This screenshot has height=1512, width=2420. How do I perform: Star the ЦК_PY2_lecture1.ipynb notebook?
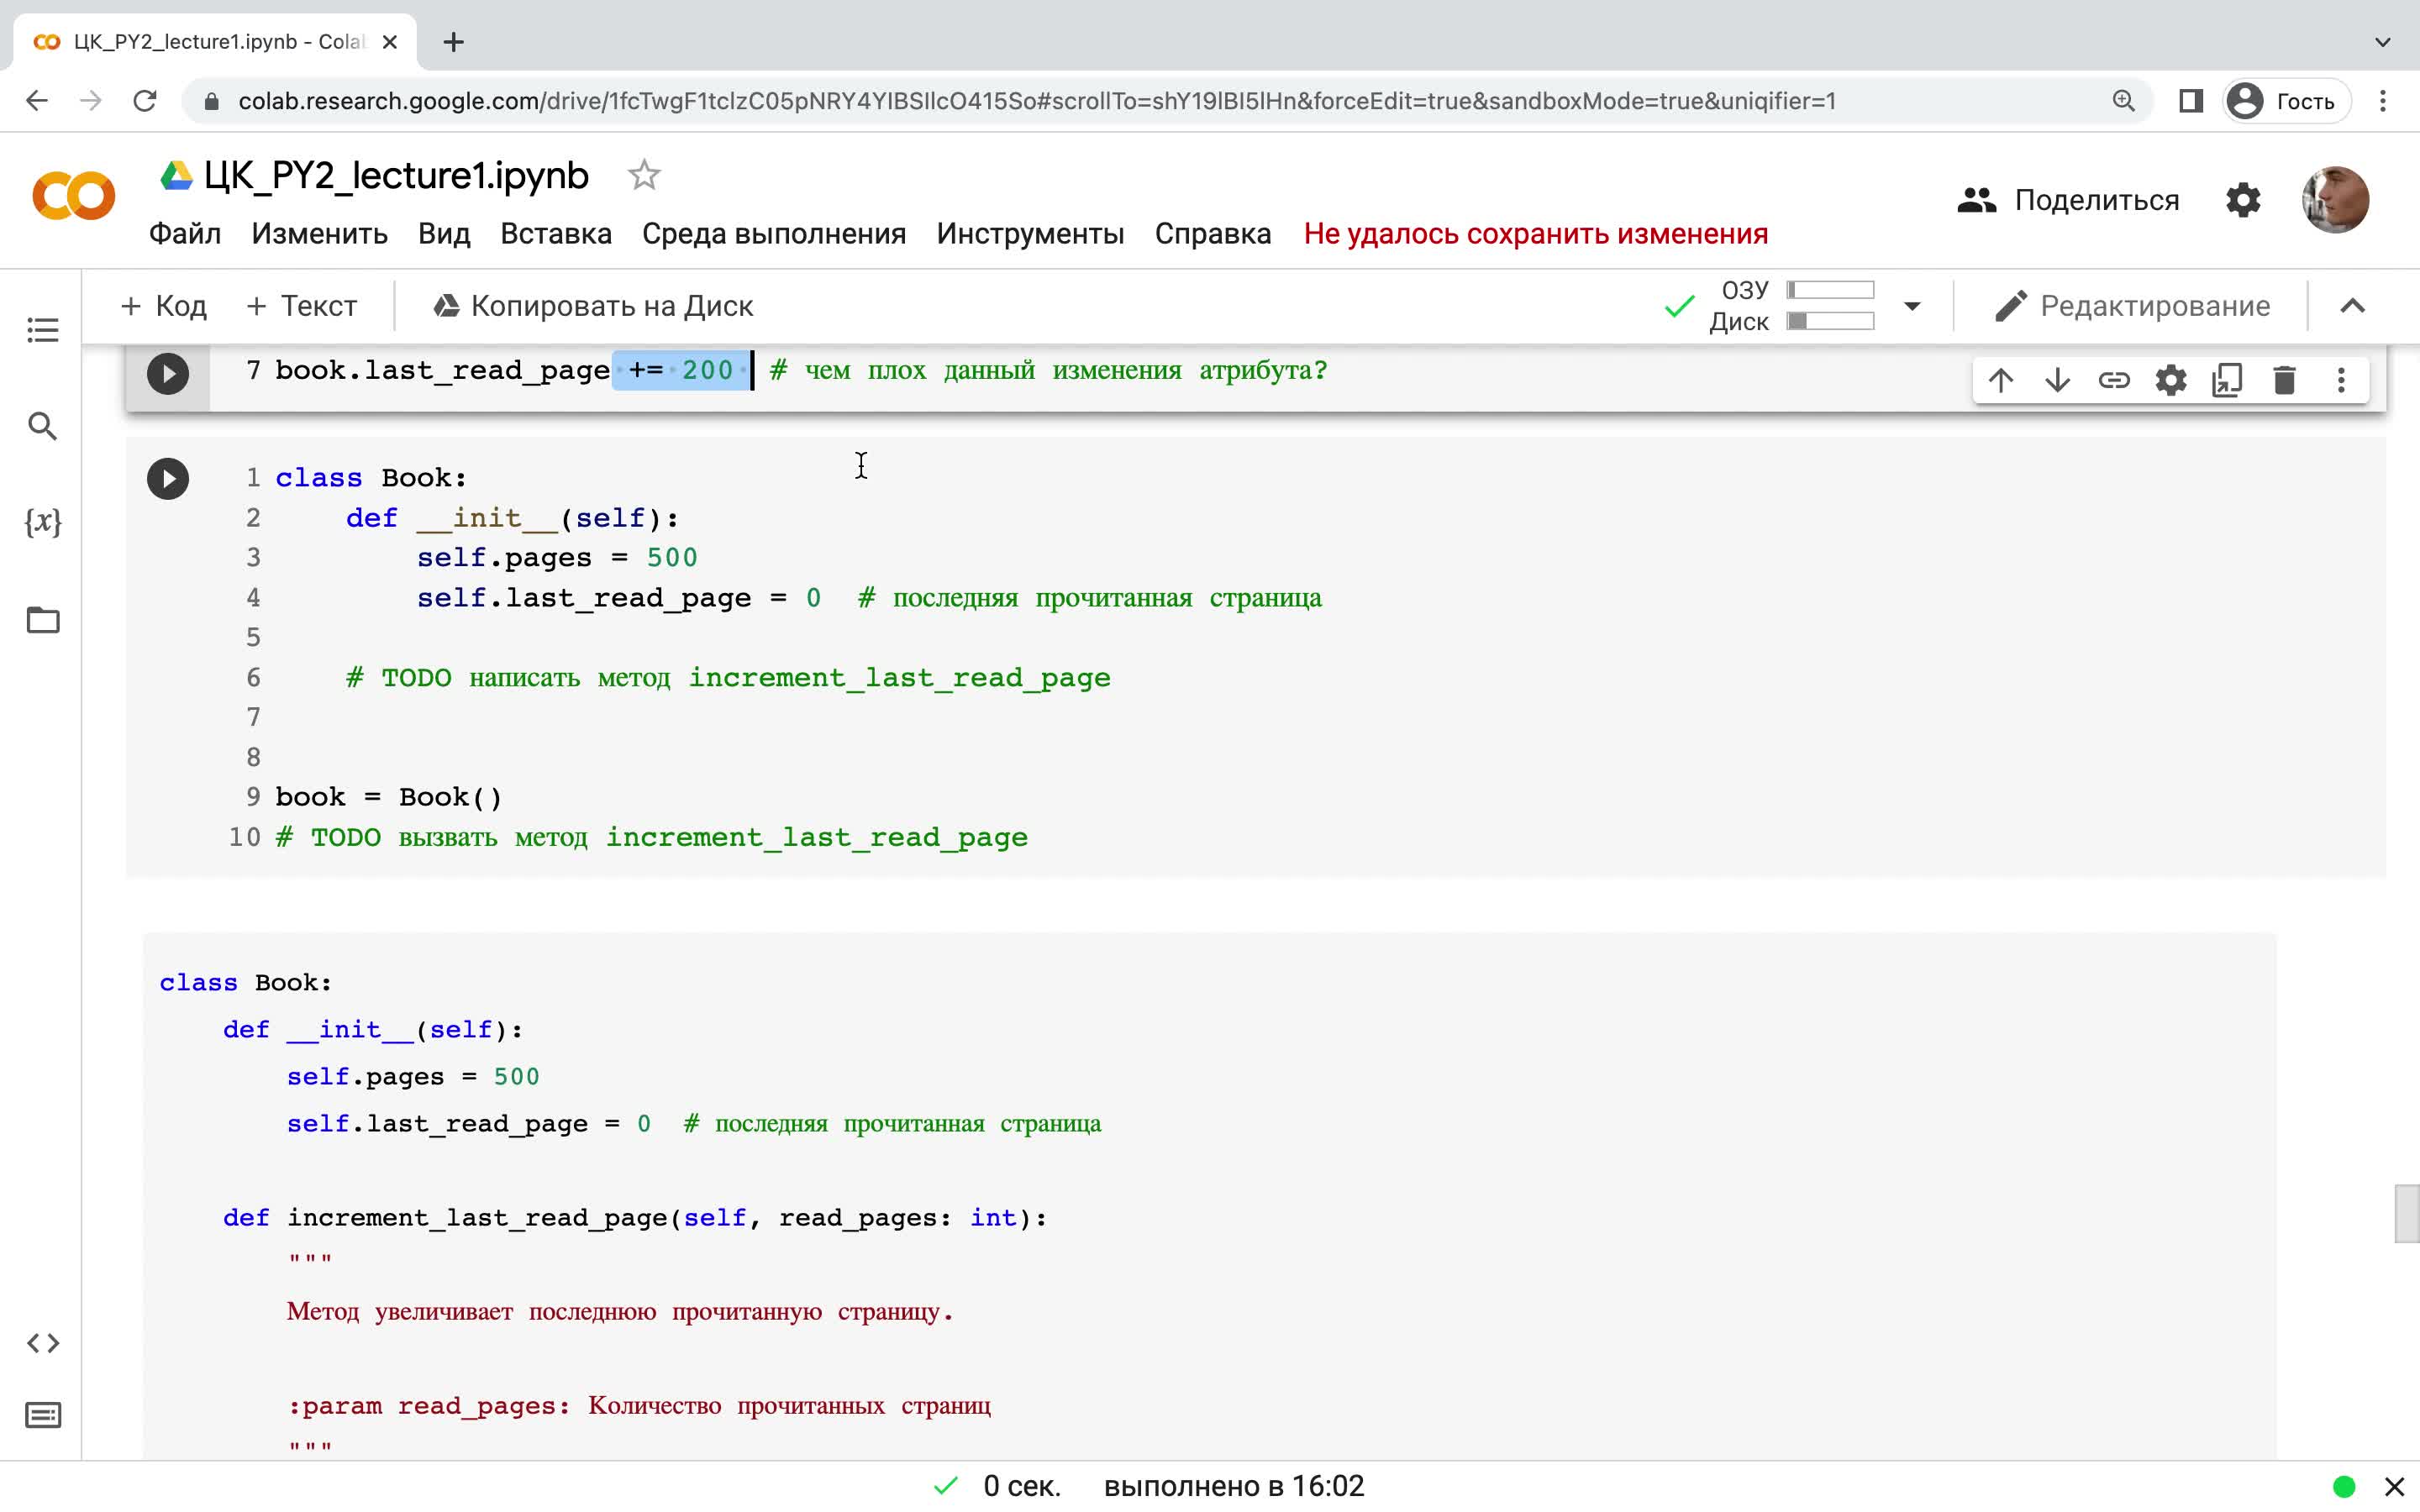tap(644, 175)
